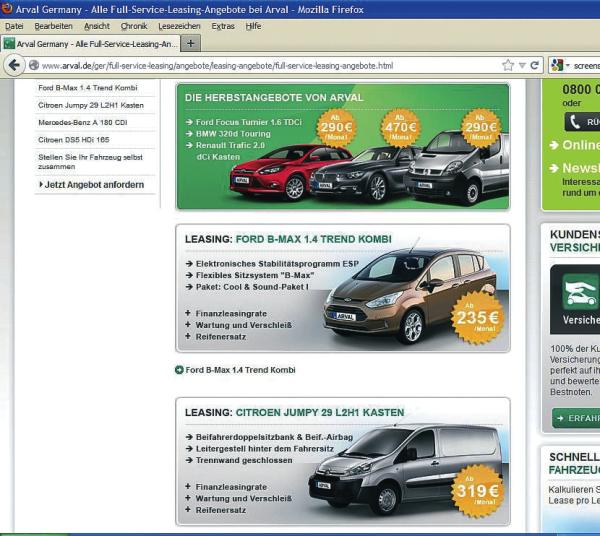
Task: Click the Ford Focus Turnier 1.6 TDCi item
Action: pos(249,122)
